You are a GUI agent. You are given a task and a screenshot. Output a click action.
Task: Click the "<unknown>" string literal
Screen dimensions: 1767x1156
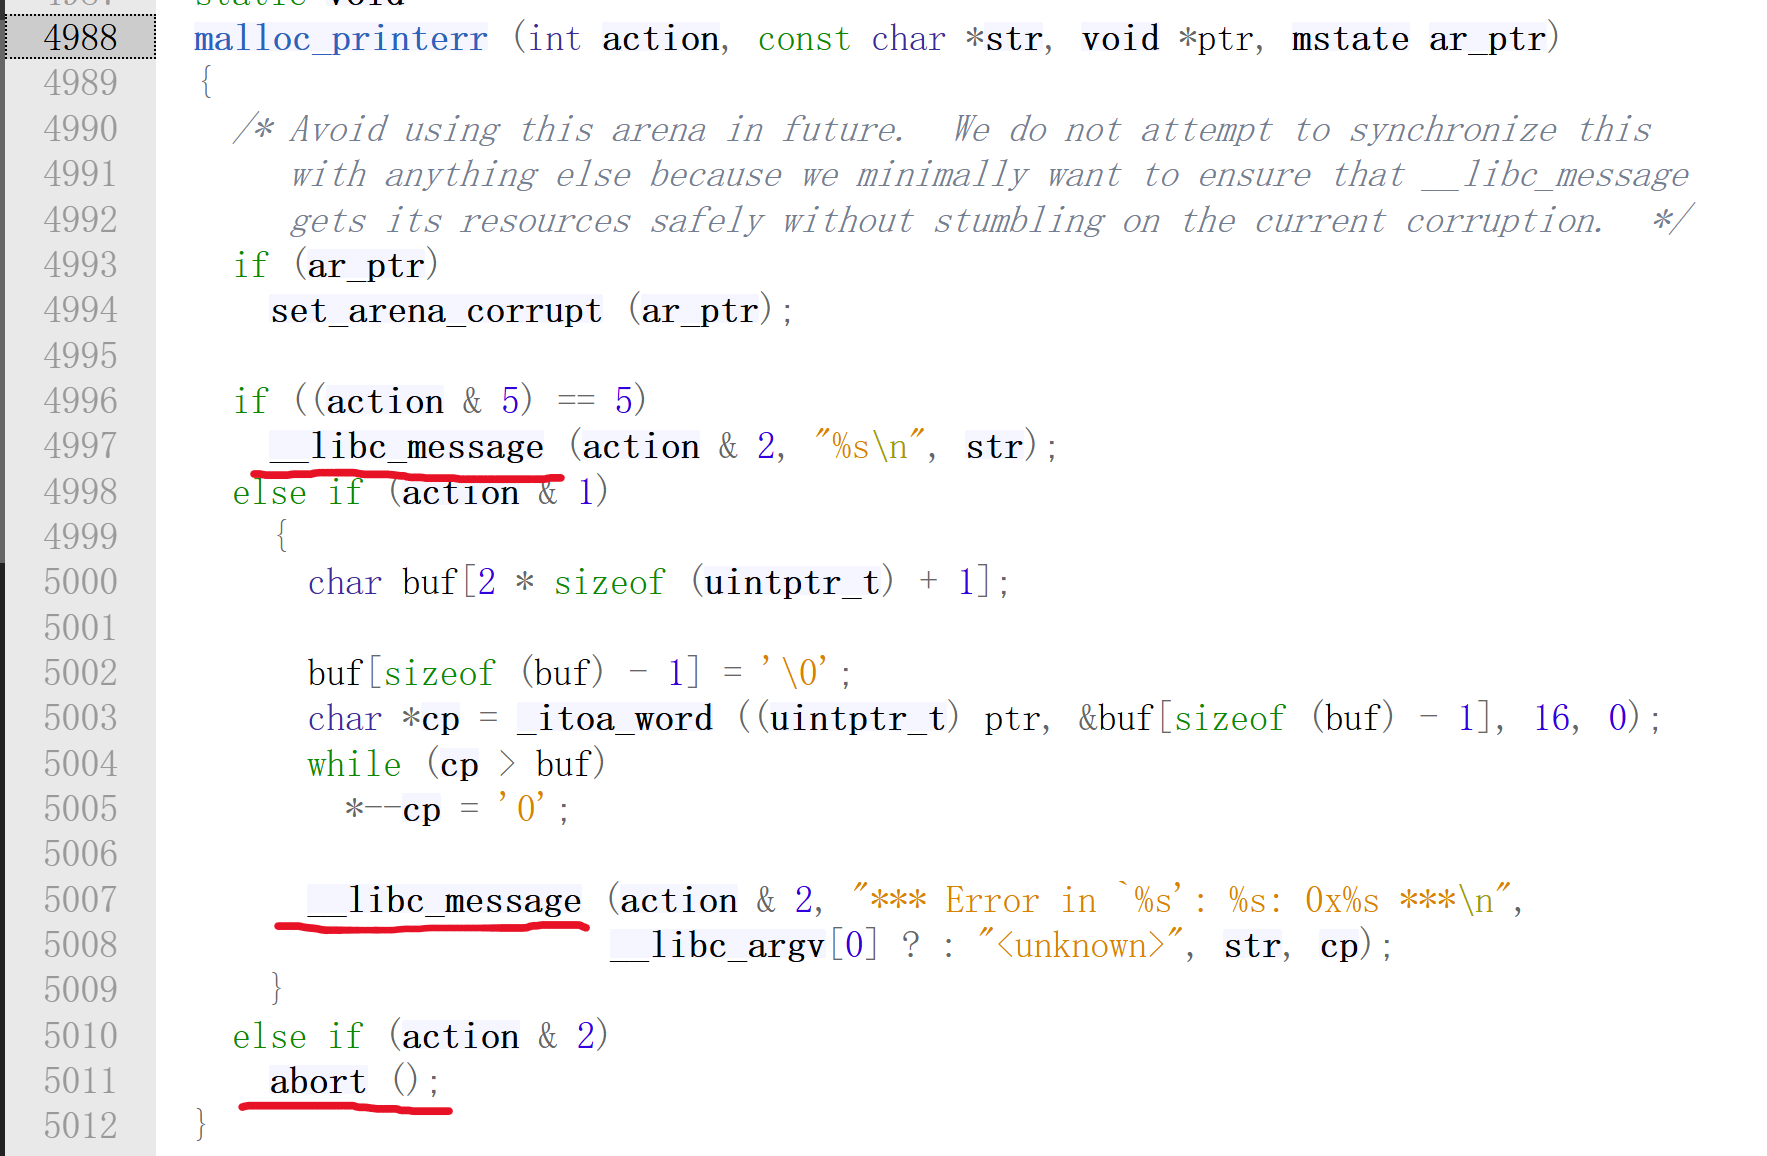pos(1080,946)
